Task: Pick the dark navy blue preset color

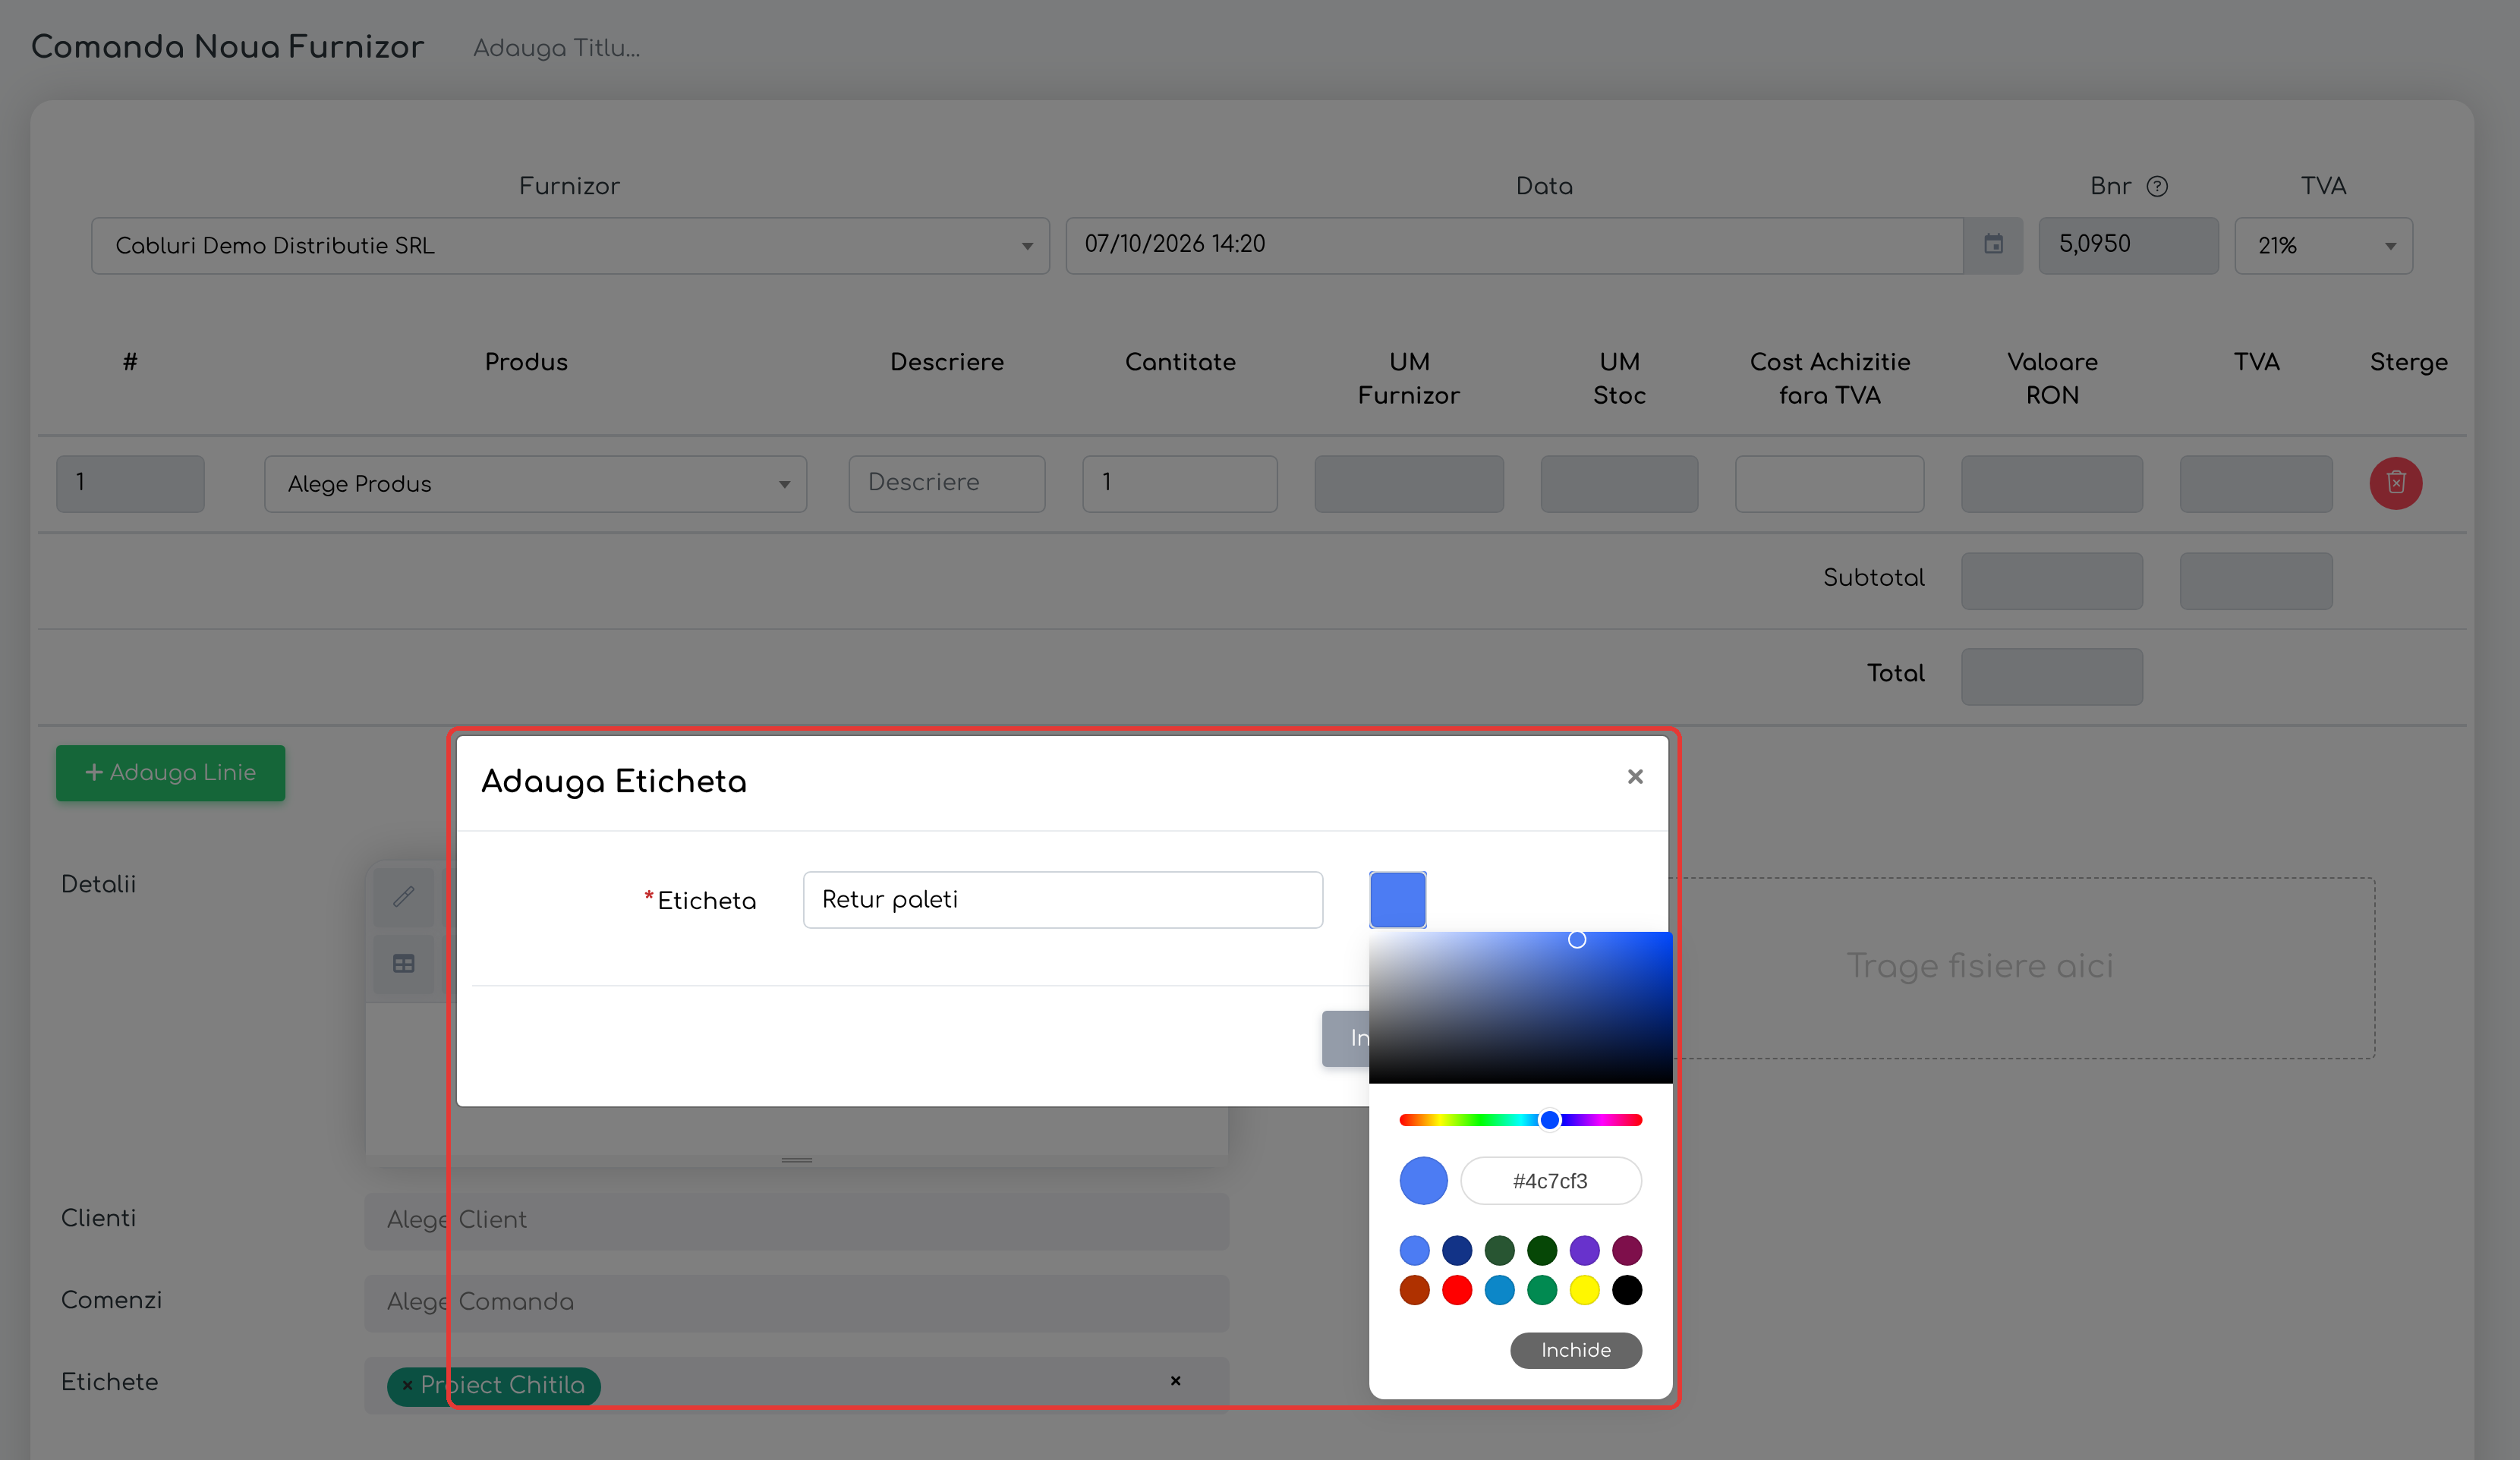Action: pyautogui.click(x=1457, y=1250)
